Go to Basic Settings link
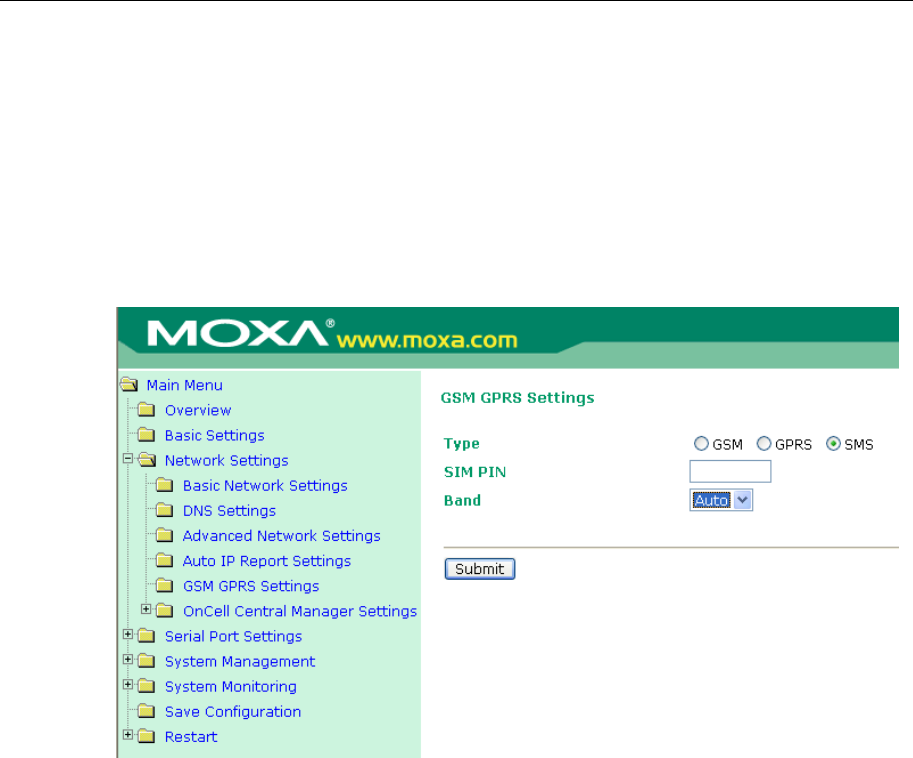Viewport: 913px width, 758px height. pyautogui.click(x=214, y=435)
